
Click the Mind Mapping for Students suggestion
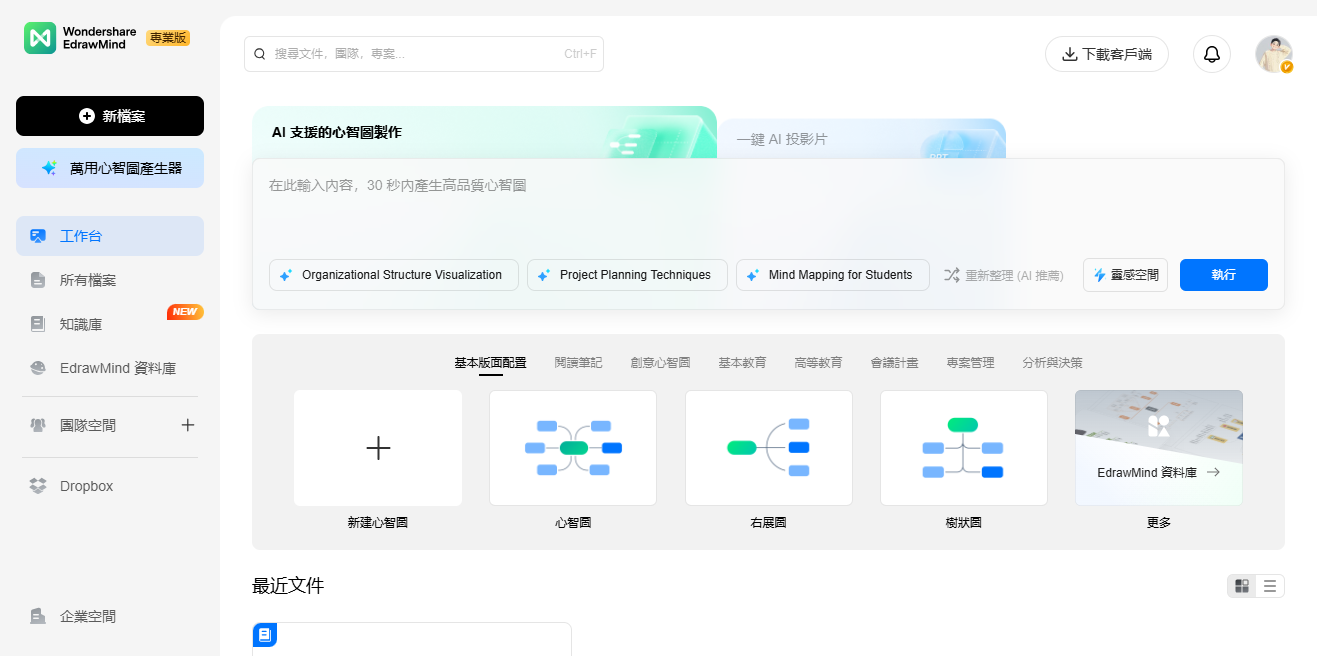pos(832,274)
